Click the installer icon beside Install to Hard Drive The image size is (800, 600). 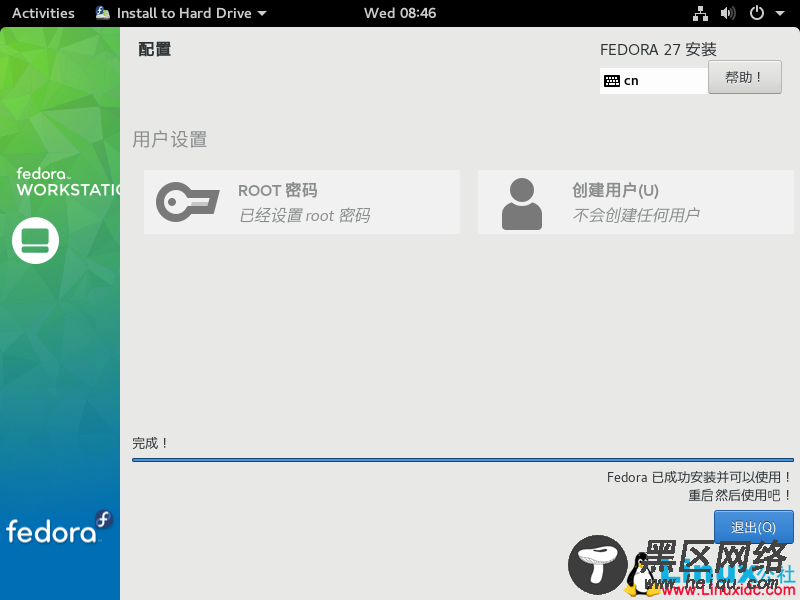pos(103,13)
